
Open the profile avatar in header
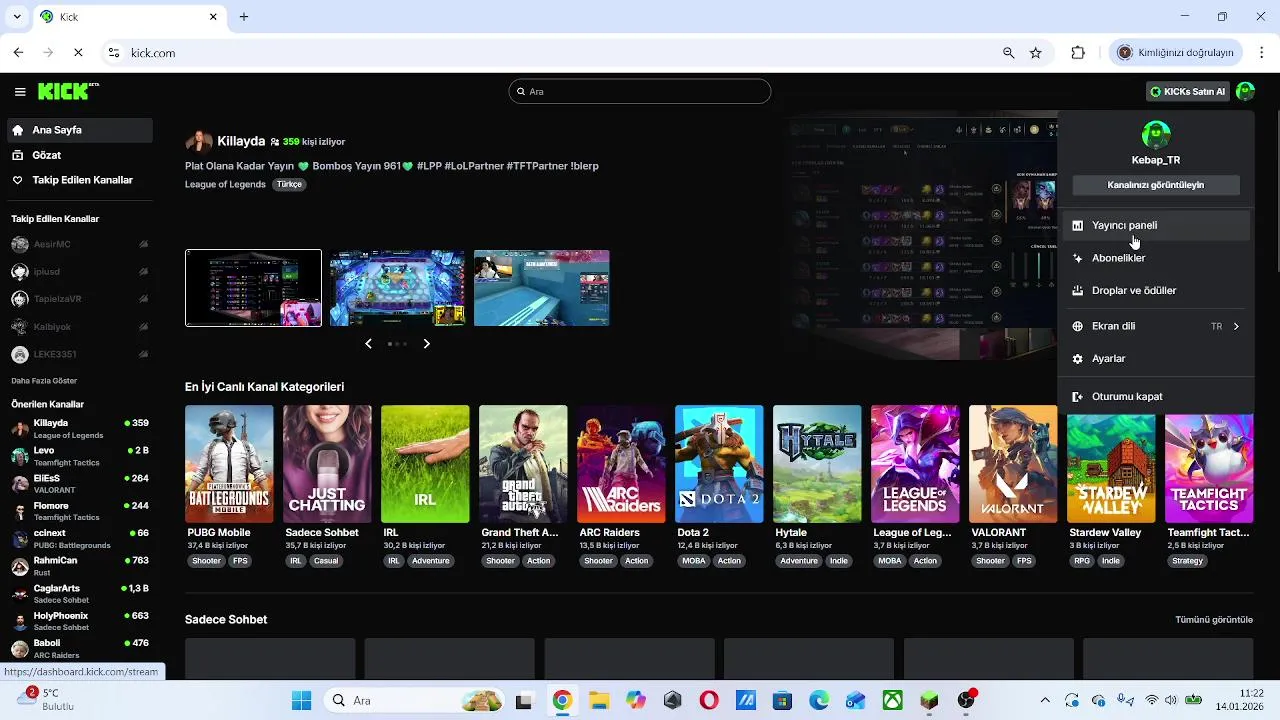tap(1245, 91)
